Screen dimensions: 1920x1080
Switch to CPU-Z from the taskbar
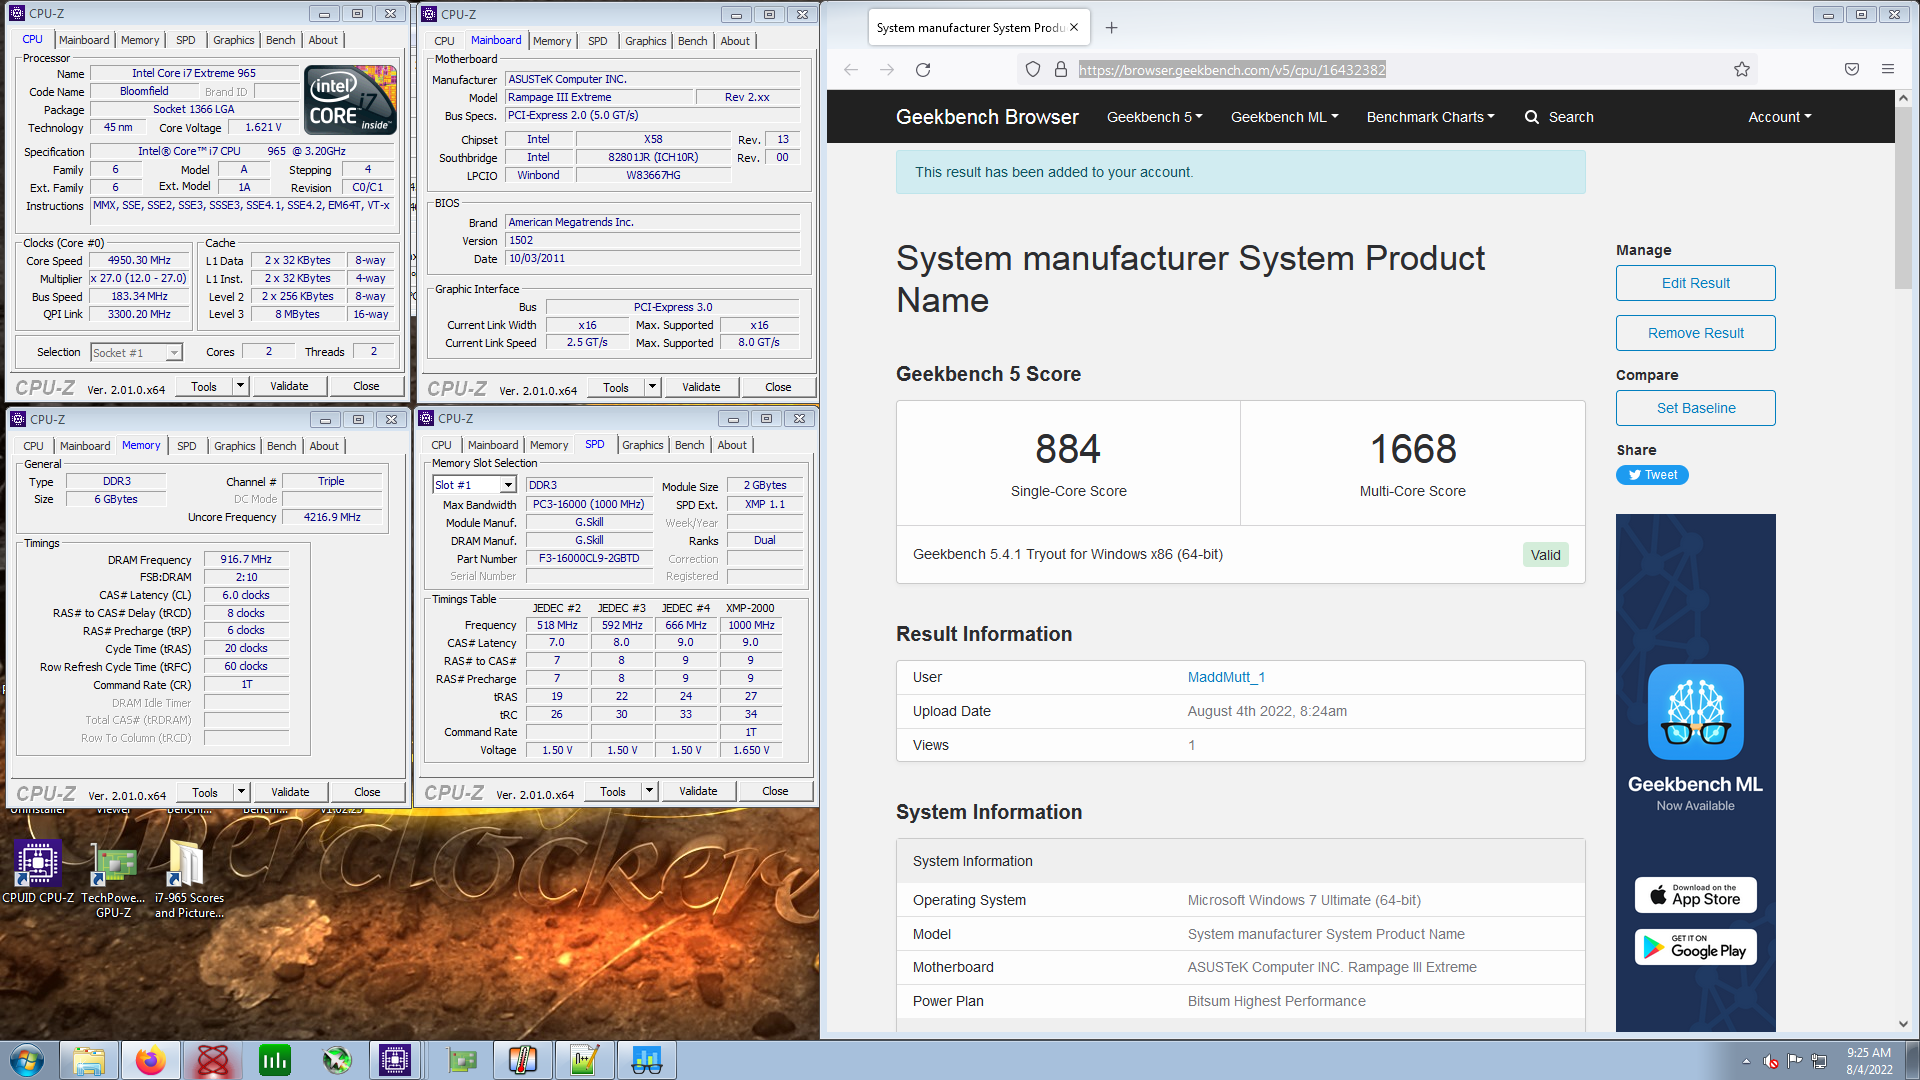[x=395, y=1060]
